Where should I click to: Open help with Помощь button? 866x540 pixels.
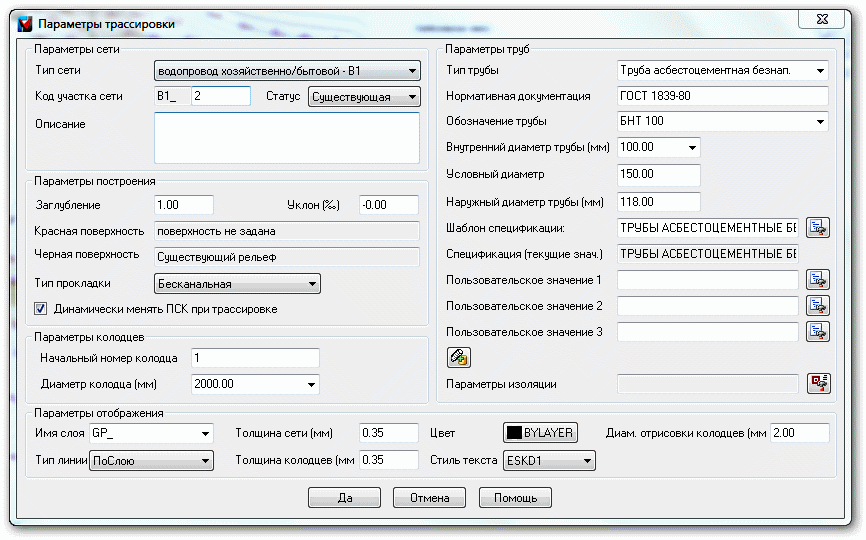[515, 497]
